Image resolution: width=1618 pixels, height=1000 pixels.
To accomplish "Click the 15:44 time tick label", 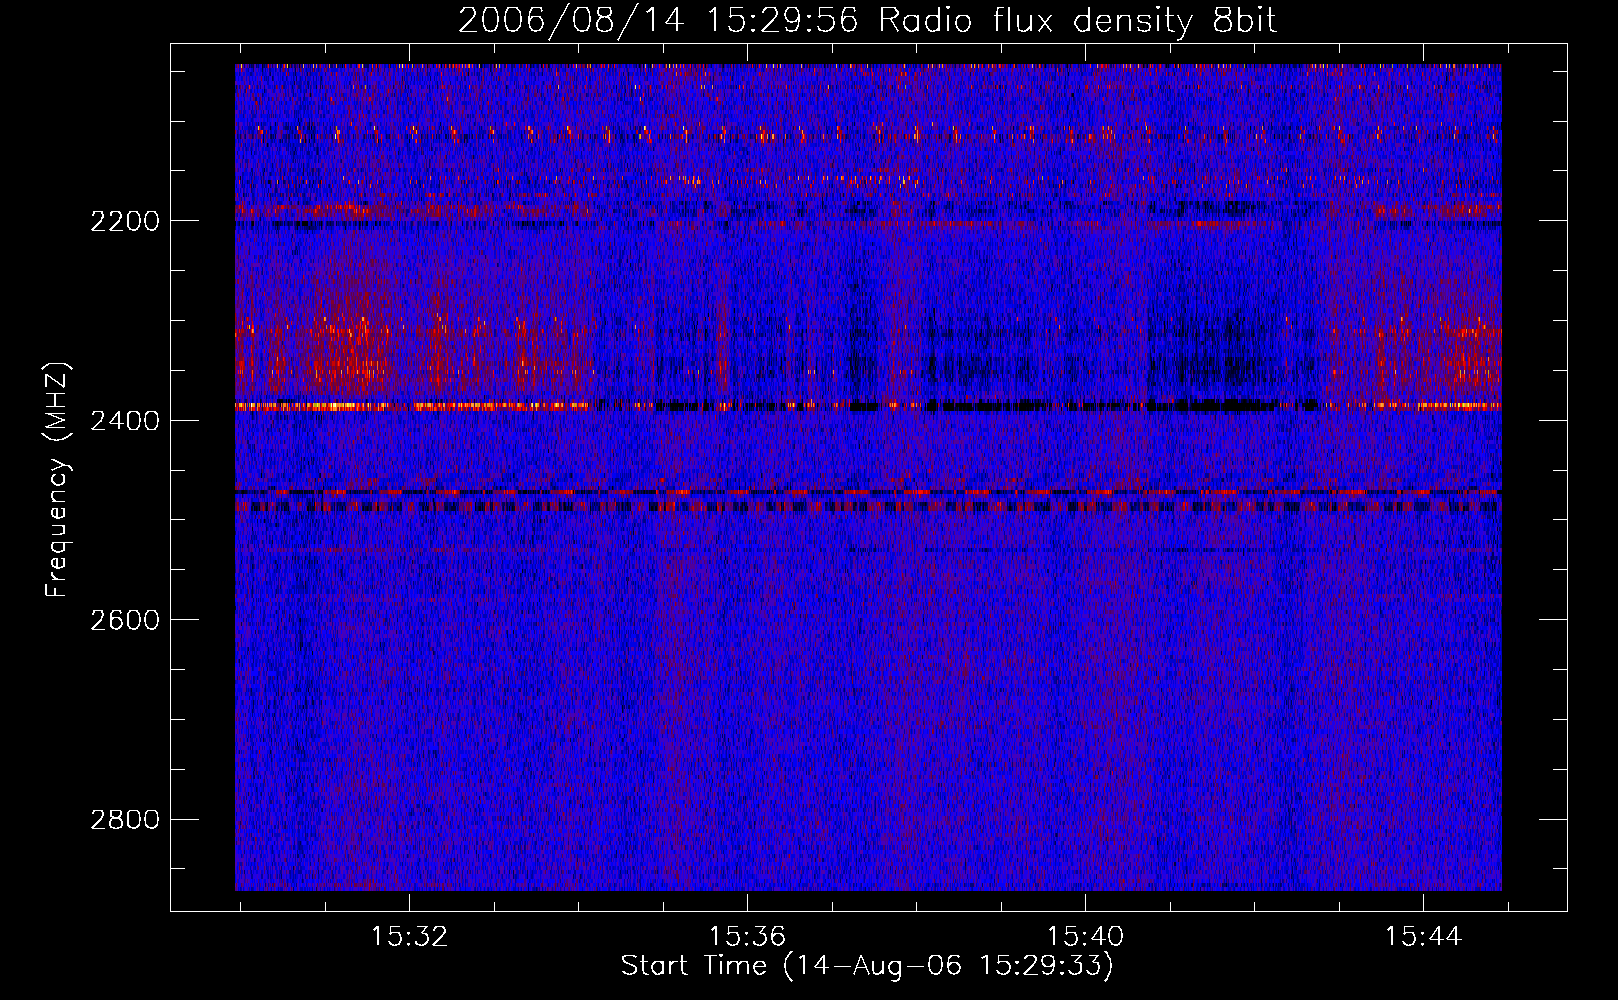I will [1423, 937].
